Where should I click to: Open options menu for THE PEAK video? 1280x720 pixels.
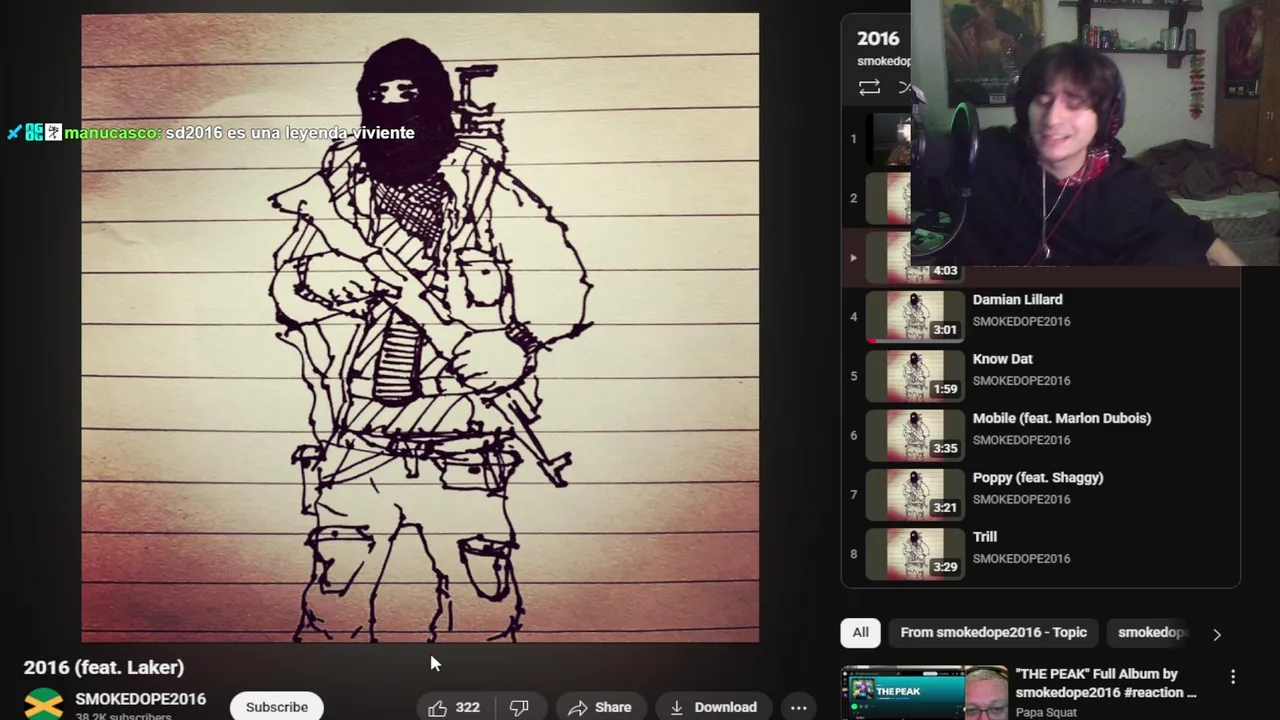tap(1232, 677)
